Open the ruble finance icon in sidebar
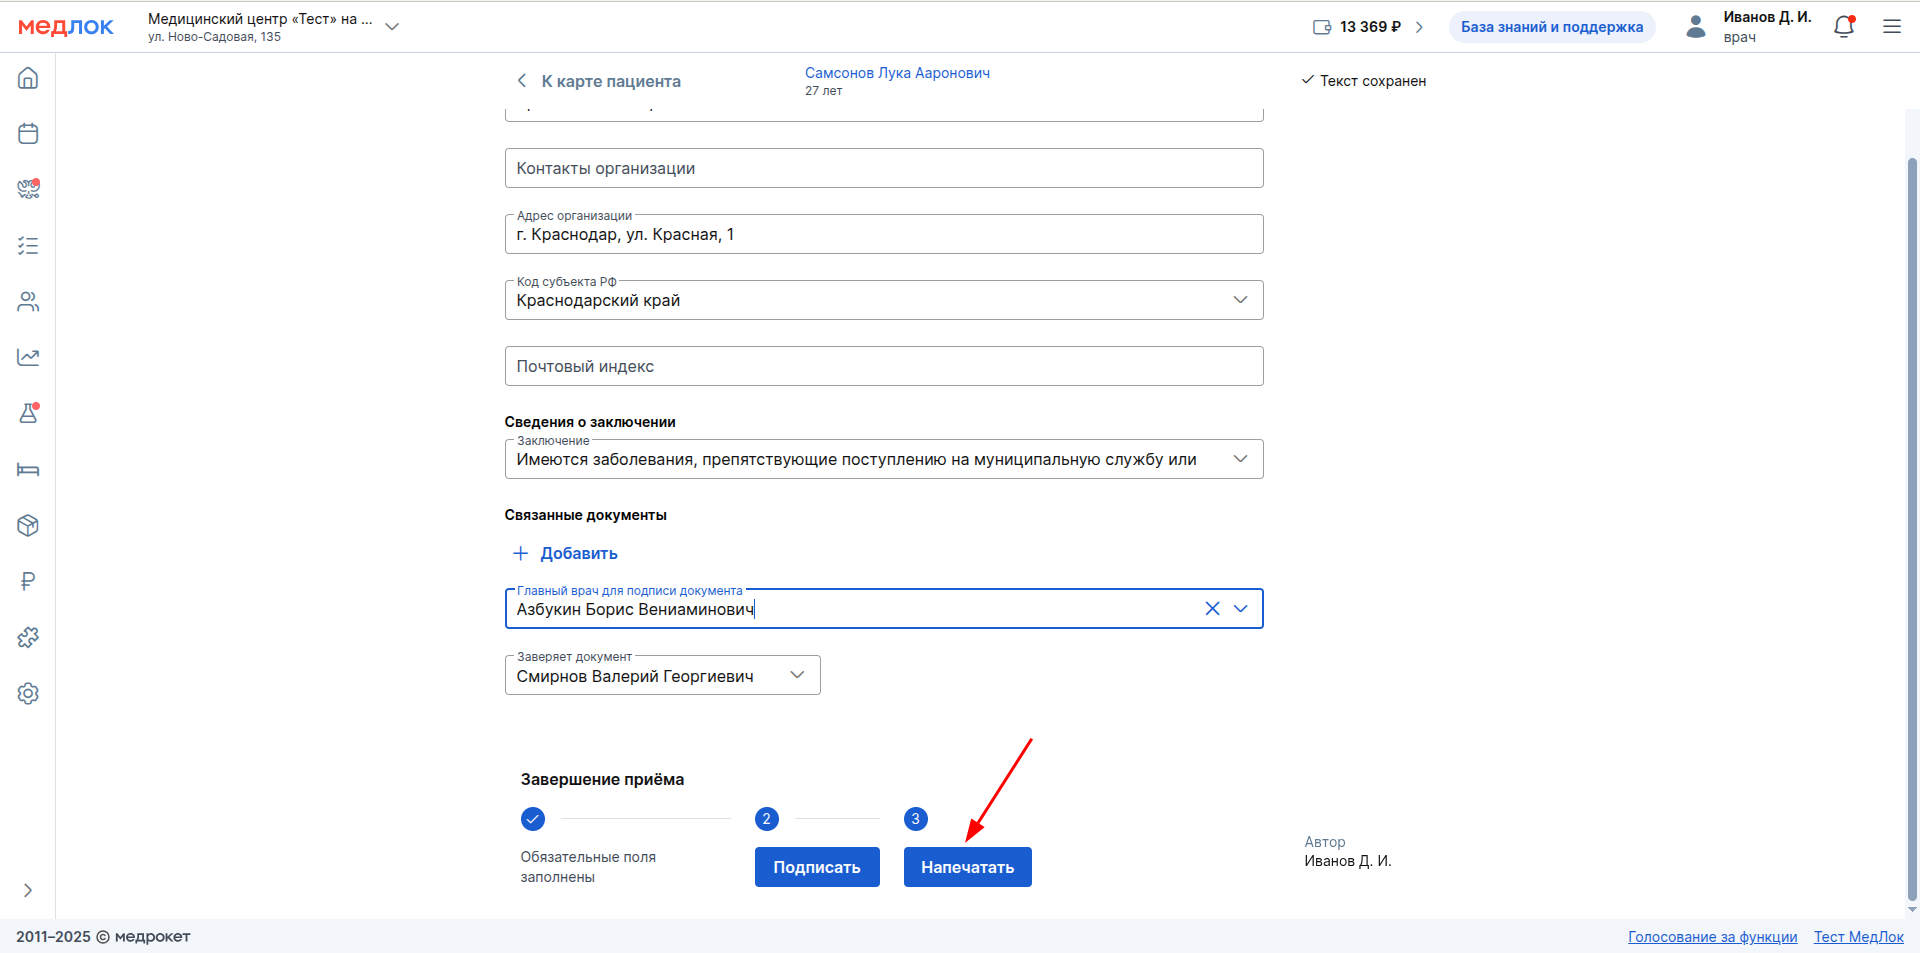This screenshot has width=1920, height=953. 28,581
